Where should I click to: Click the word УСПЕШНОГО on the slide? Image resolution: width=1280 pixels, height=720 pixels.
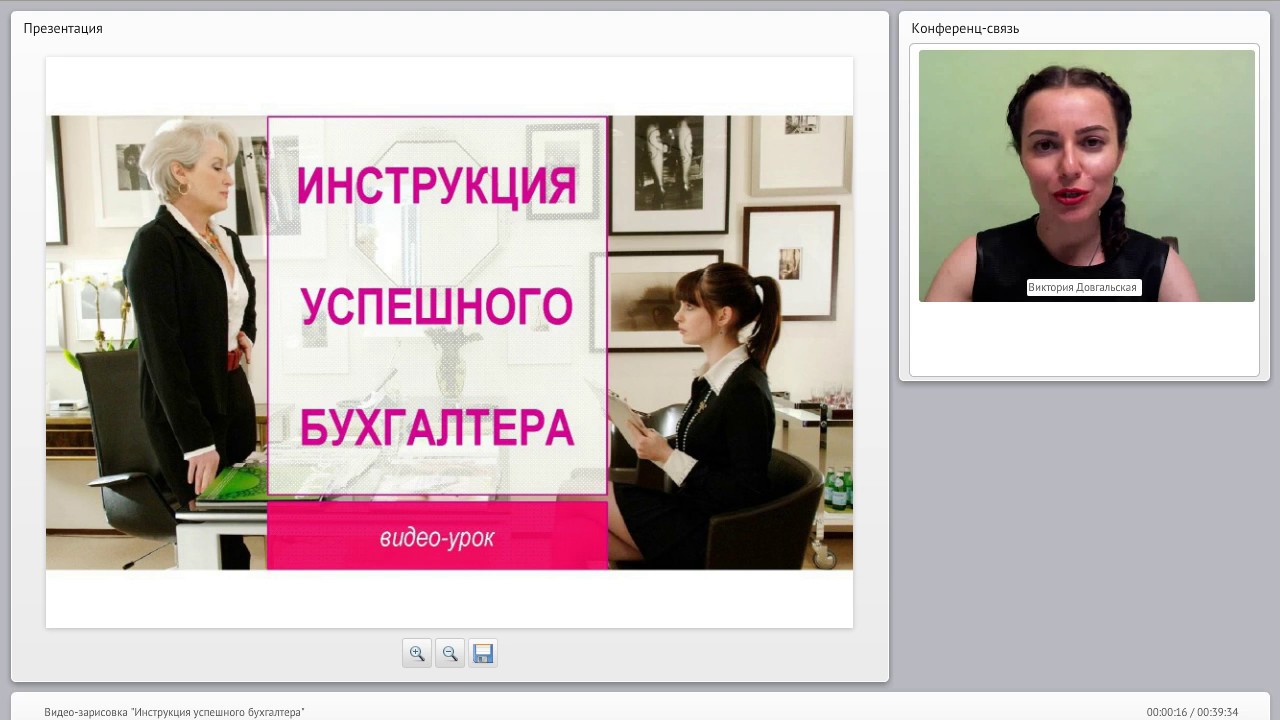tap(437, 307)
